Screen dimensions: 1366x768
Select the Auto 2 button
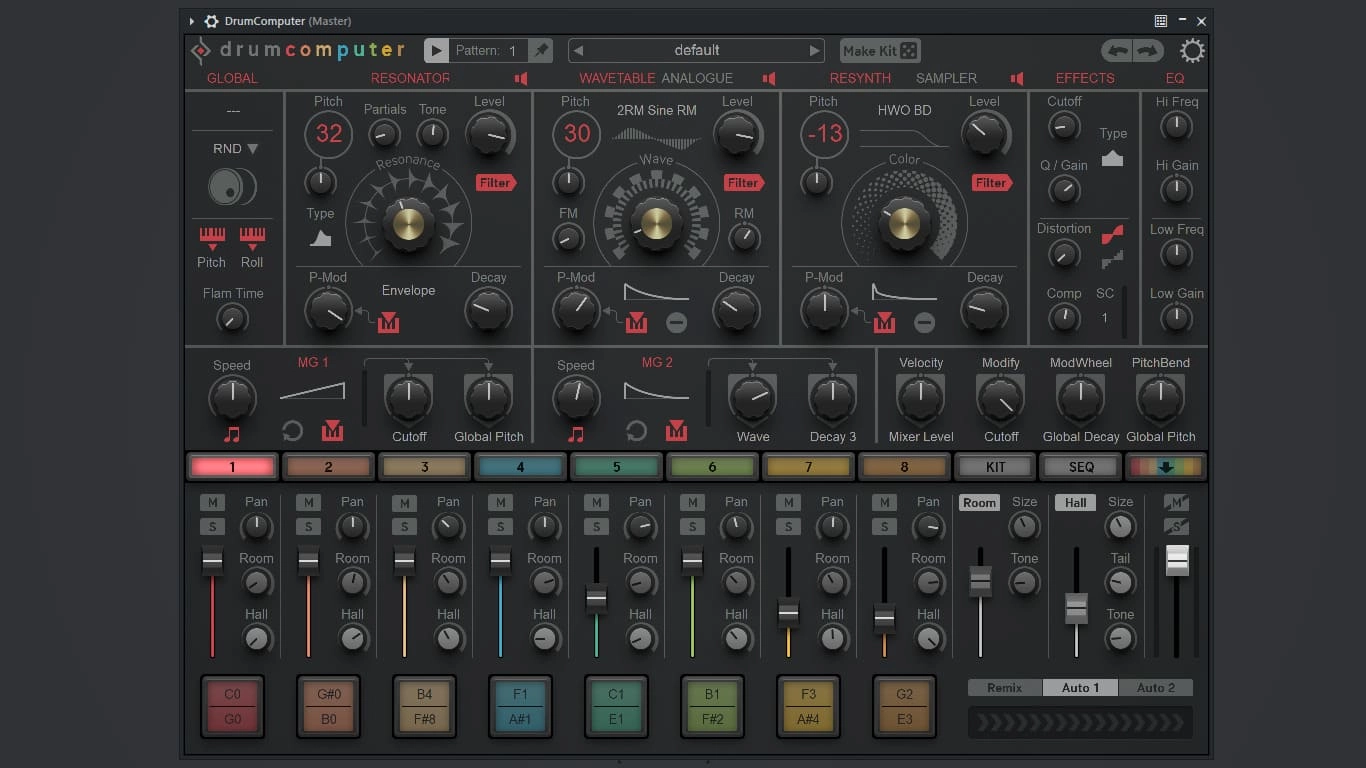point(1156,687)
